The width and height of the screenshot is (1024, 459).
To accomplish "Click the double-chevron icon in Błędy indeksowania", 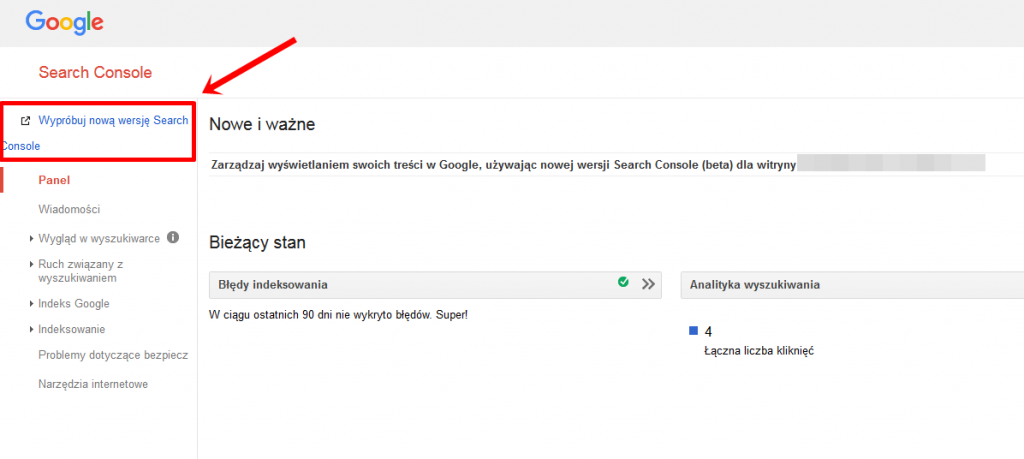I will [648, 284].
